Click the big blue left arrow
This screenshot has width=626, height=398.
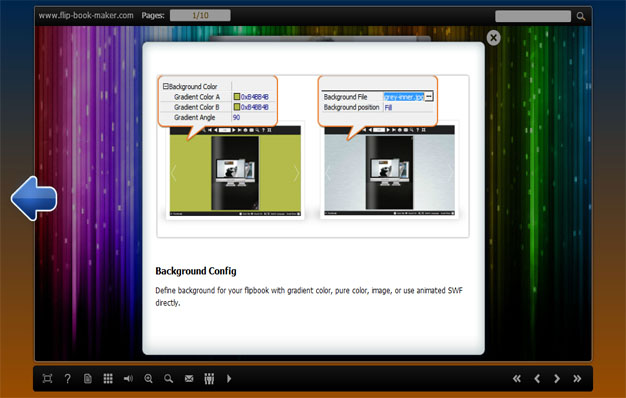[34, 198]
